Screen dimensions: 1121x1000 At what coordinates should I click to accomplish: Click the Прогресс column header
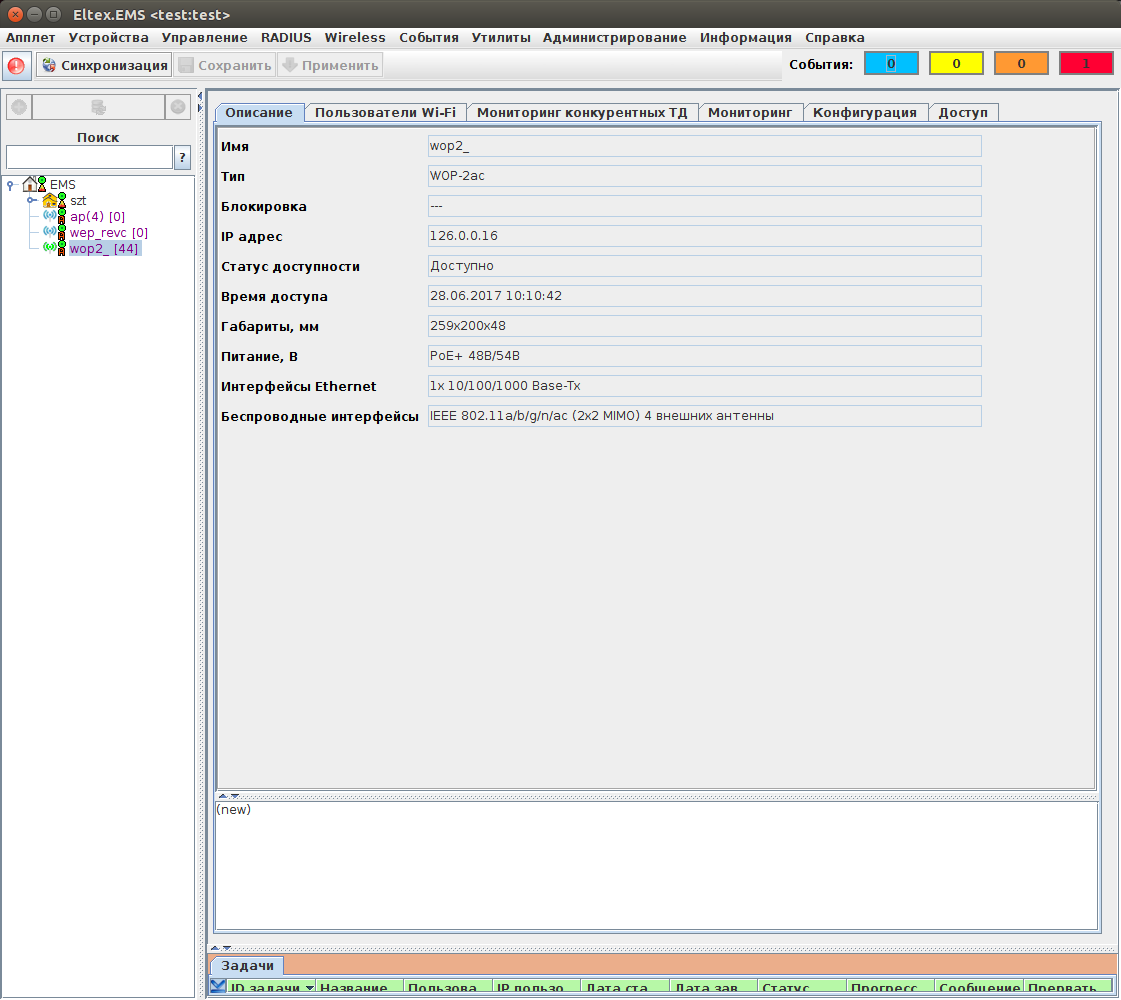click(890, 988)
